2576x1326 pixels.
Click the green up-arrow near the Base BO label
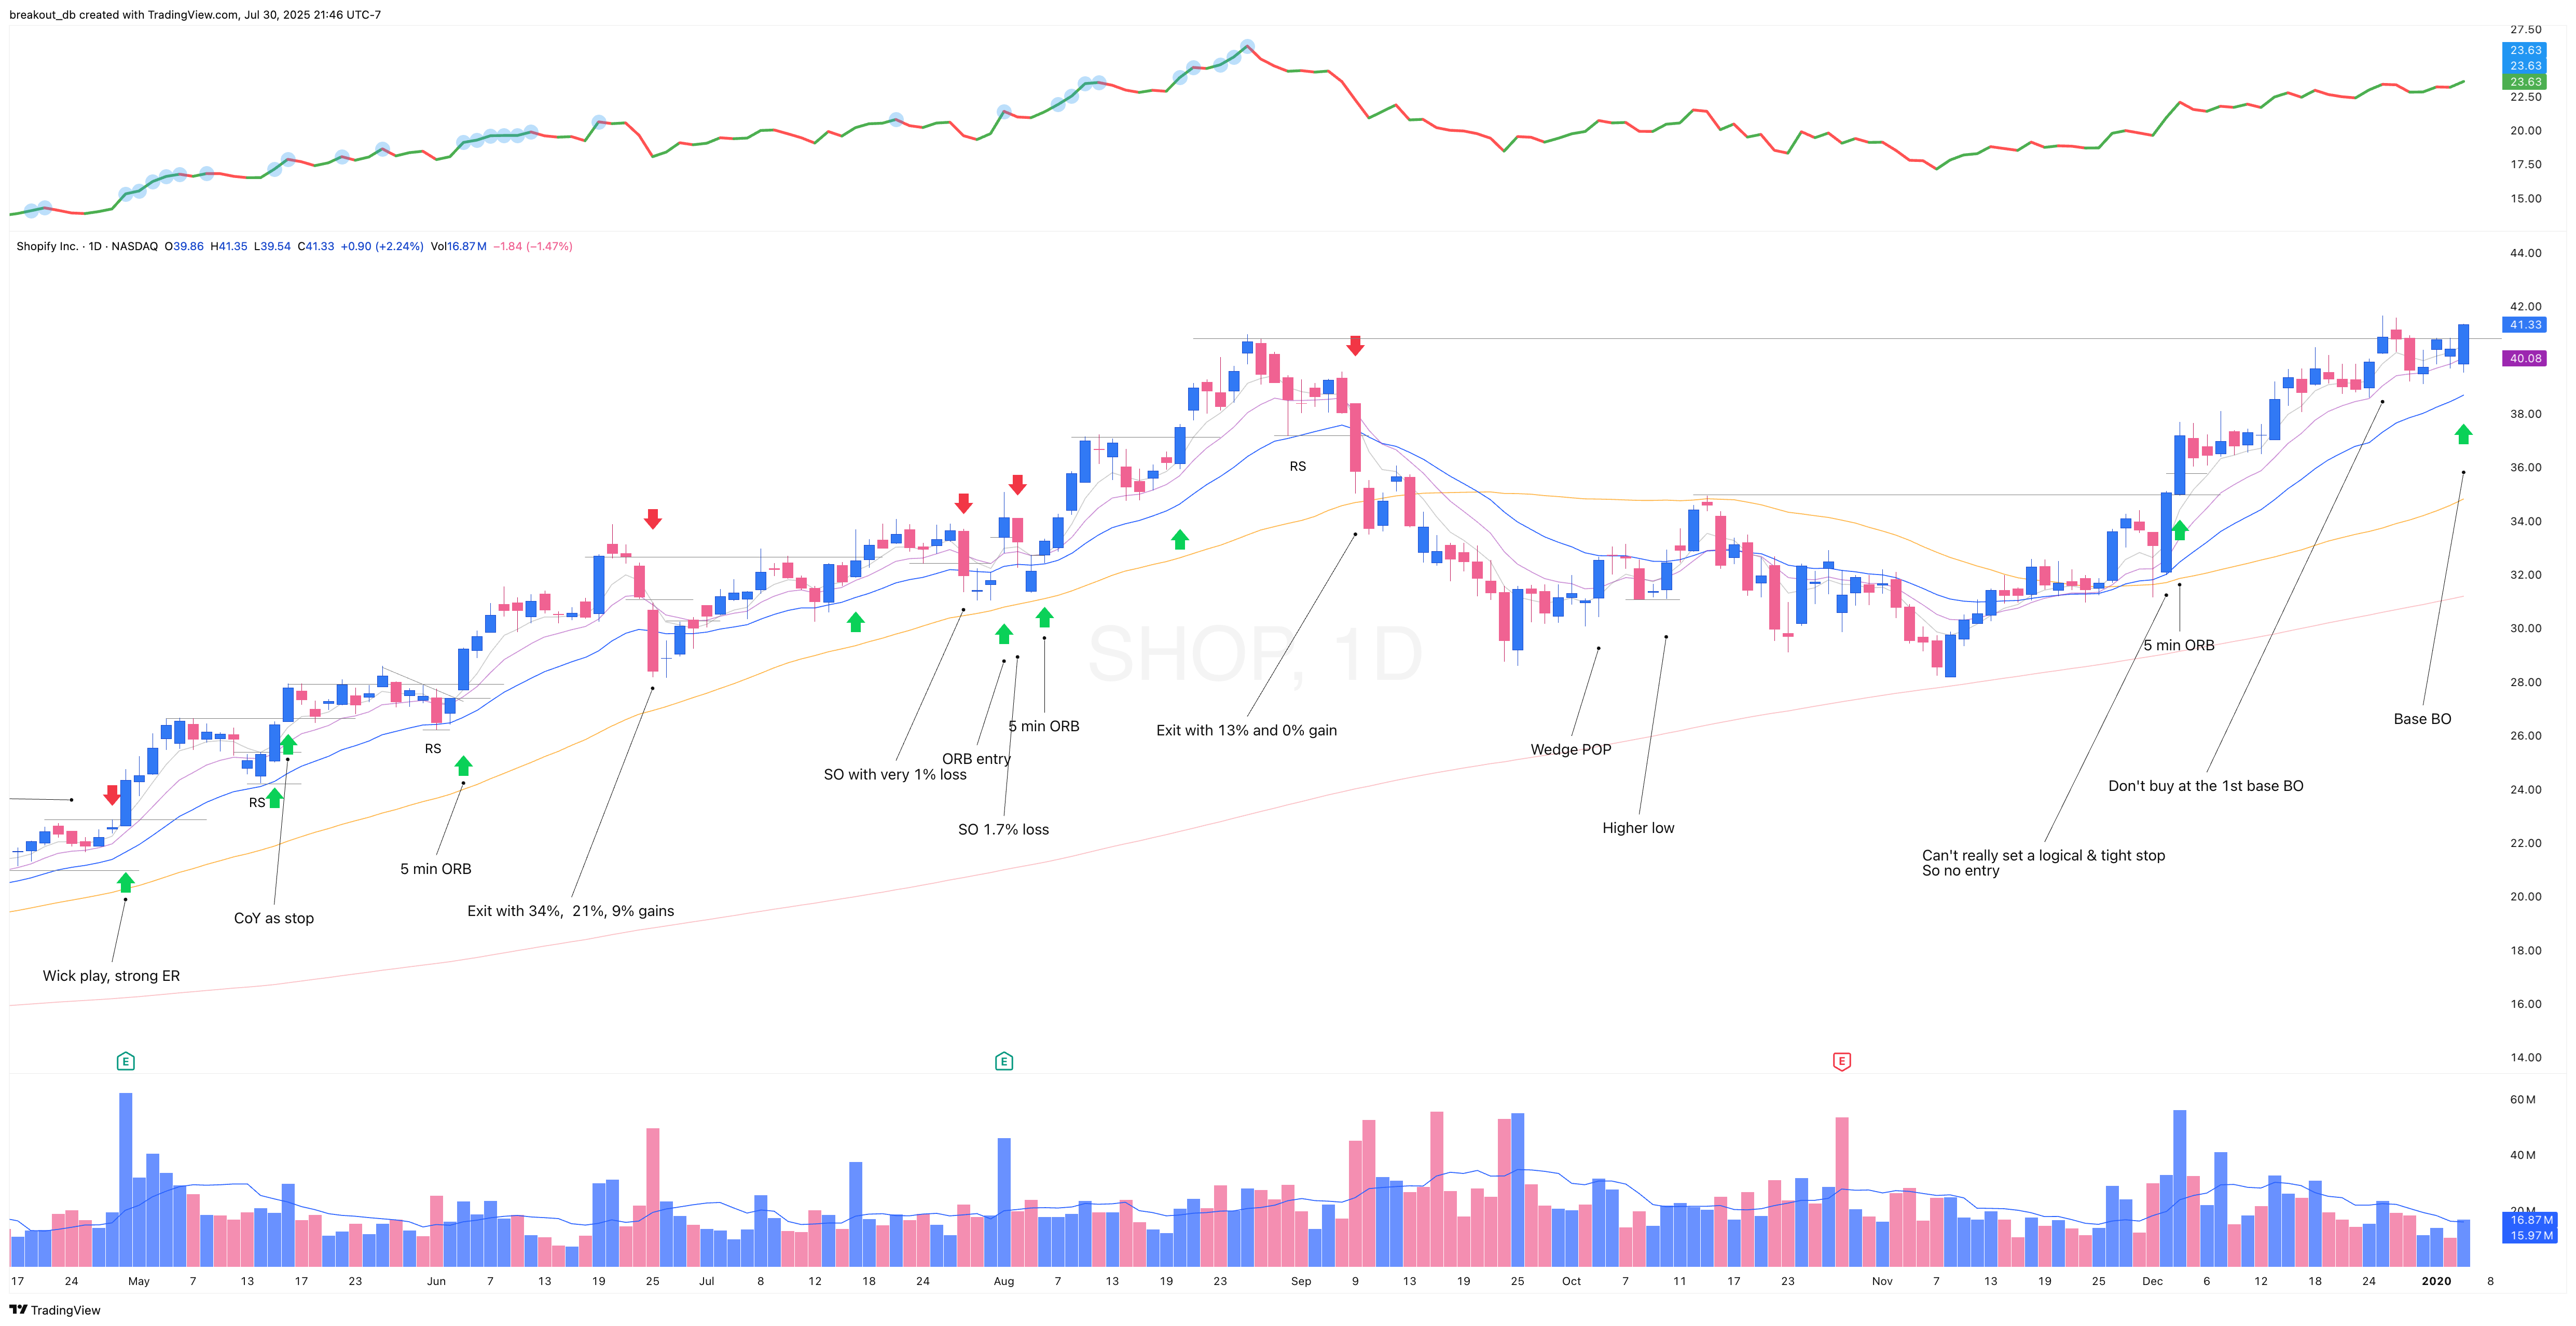pyautogui.click(x=2463, y=433)
